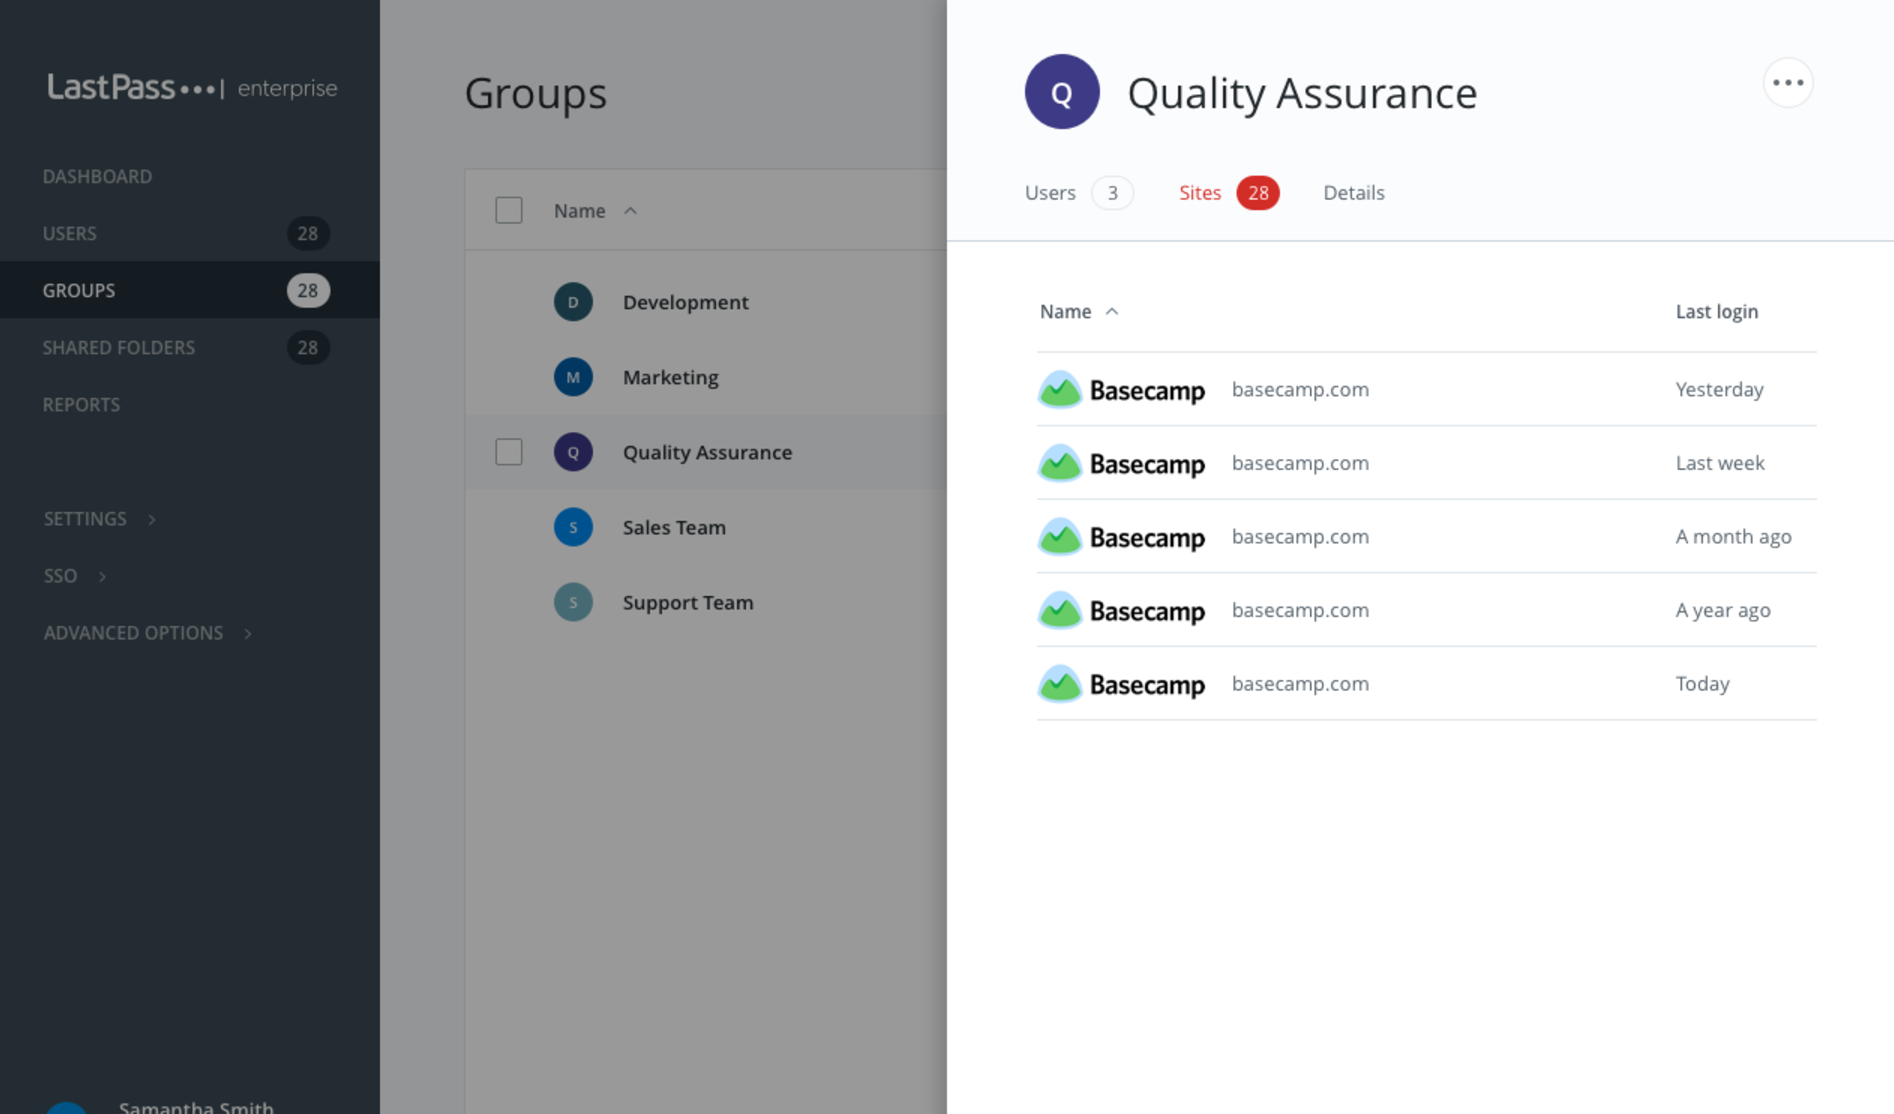Select the Quality Assurance group row name

(707, 452)
